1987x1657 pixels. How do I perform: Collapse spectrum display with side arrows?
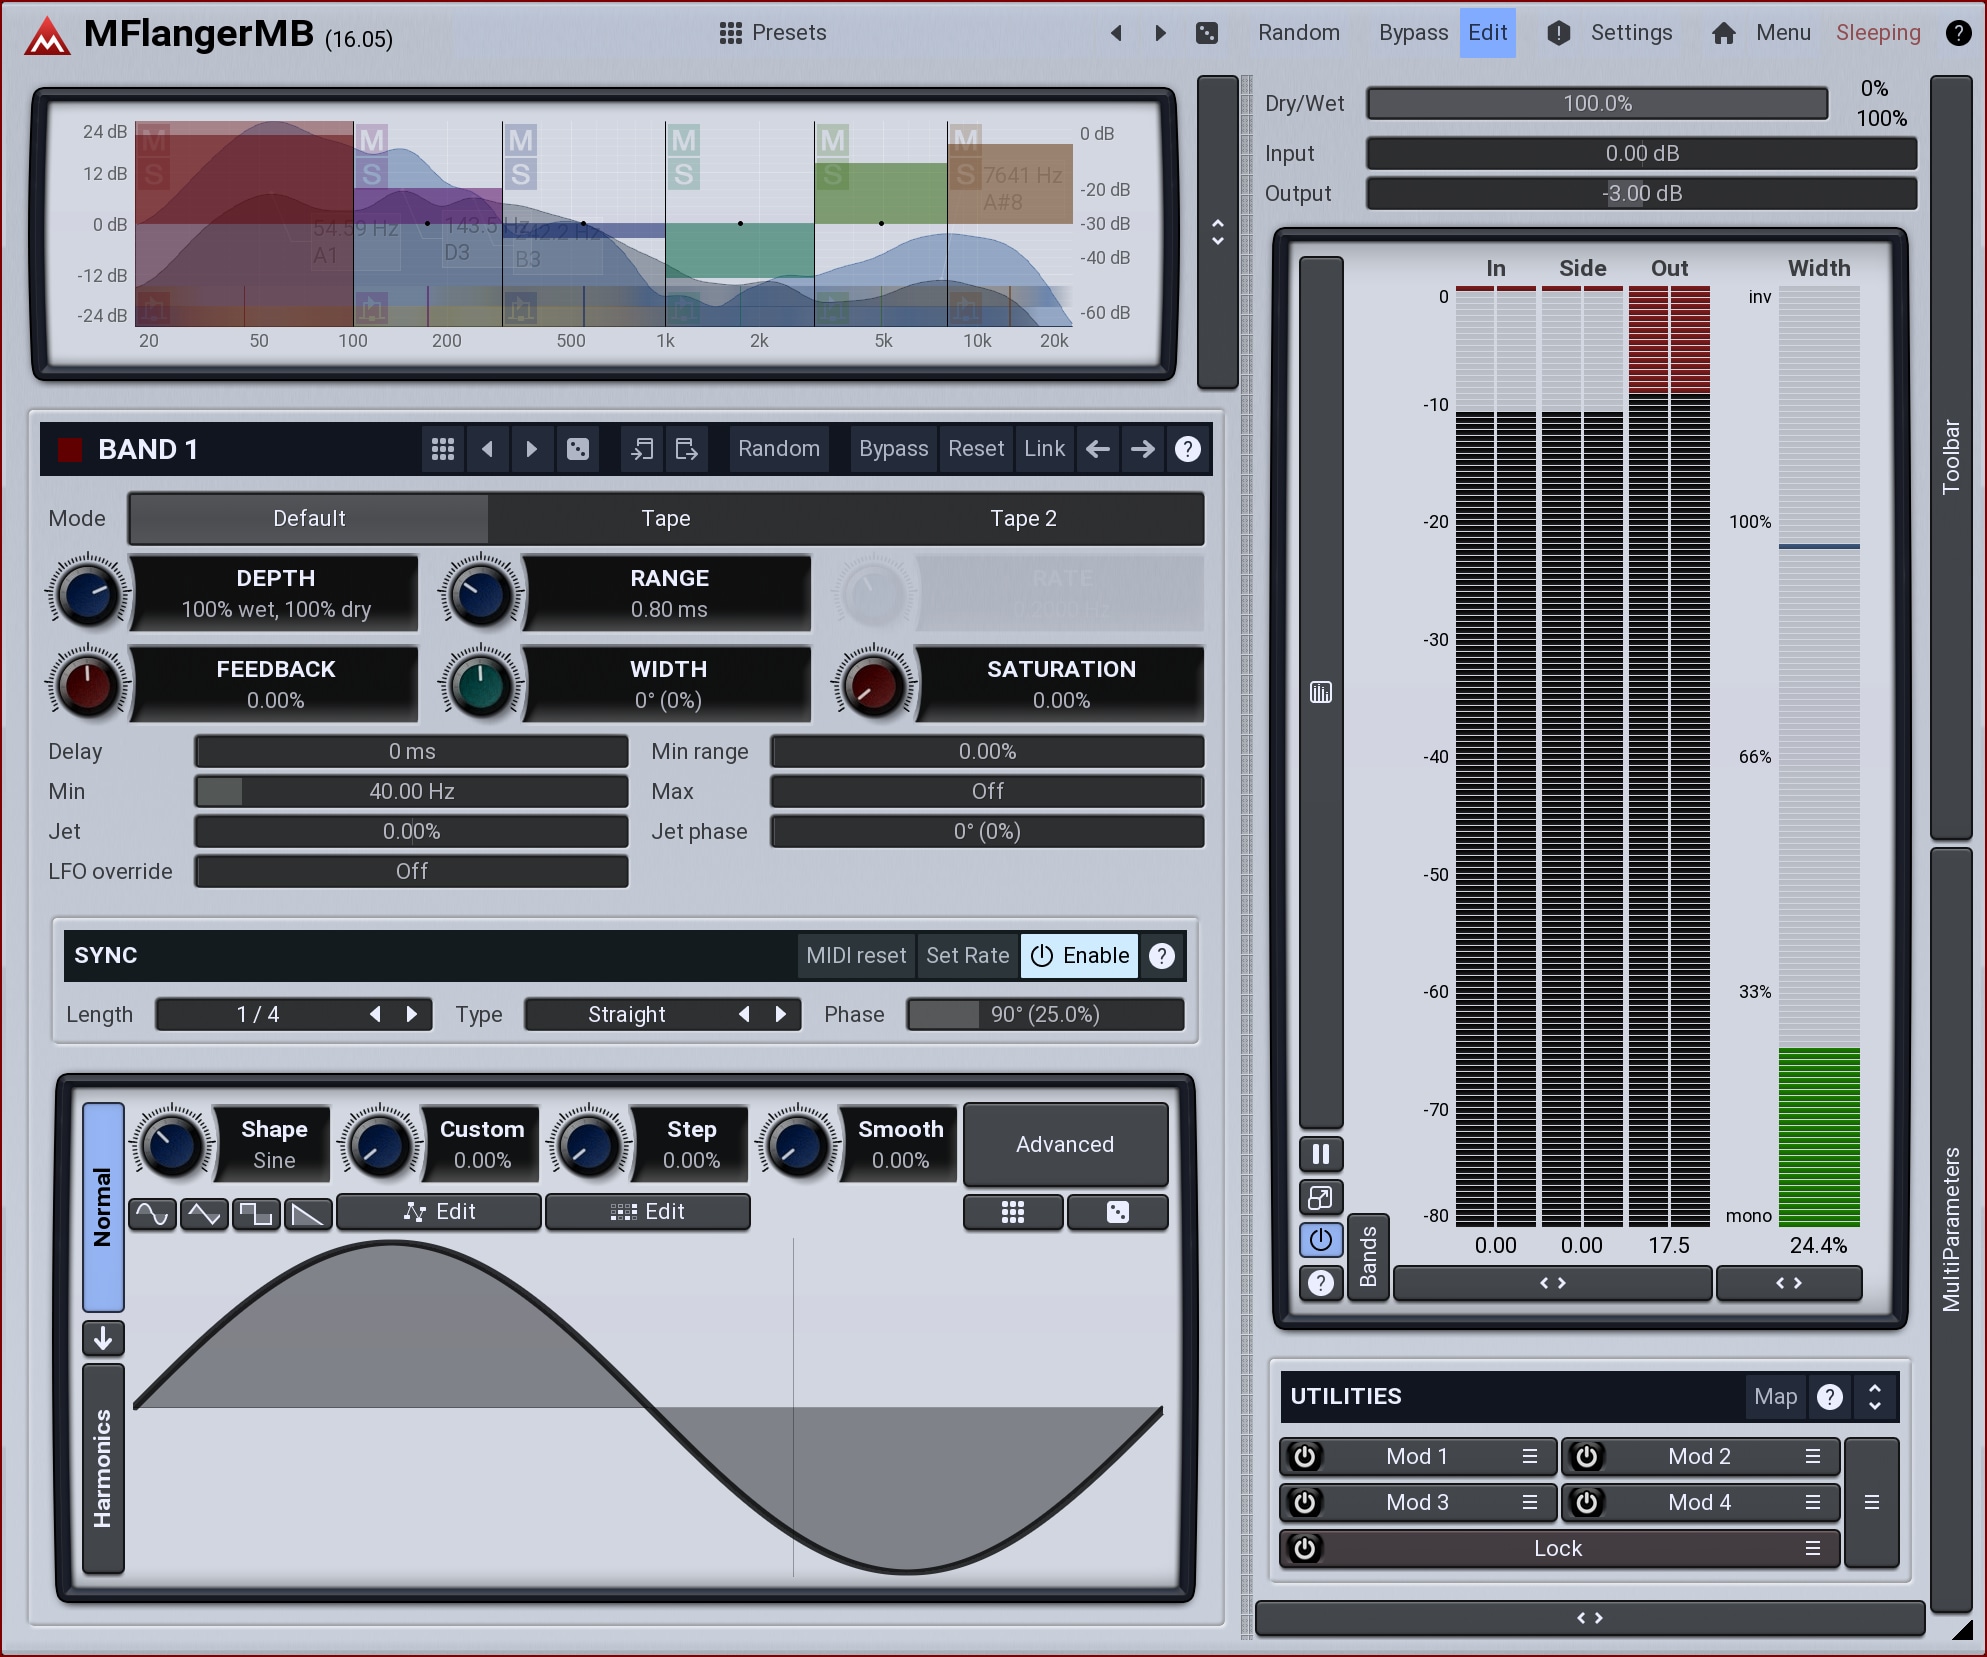[1218, 232]
